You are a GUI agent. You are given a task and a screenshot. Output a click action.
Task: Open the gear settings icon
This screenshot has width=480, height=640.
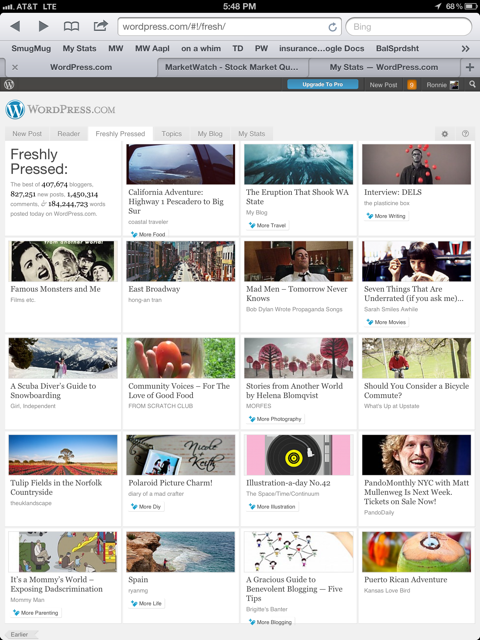tap(445, 133)
